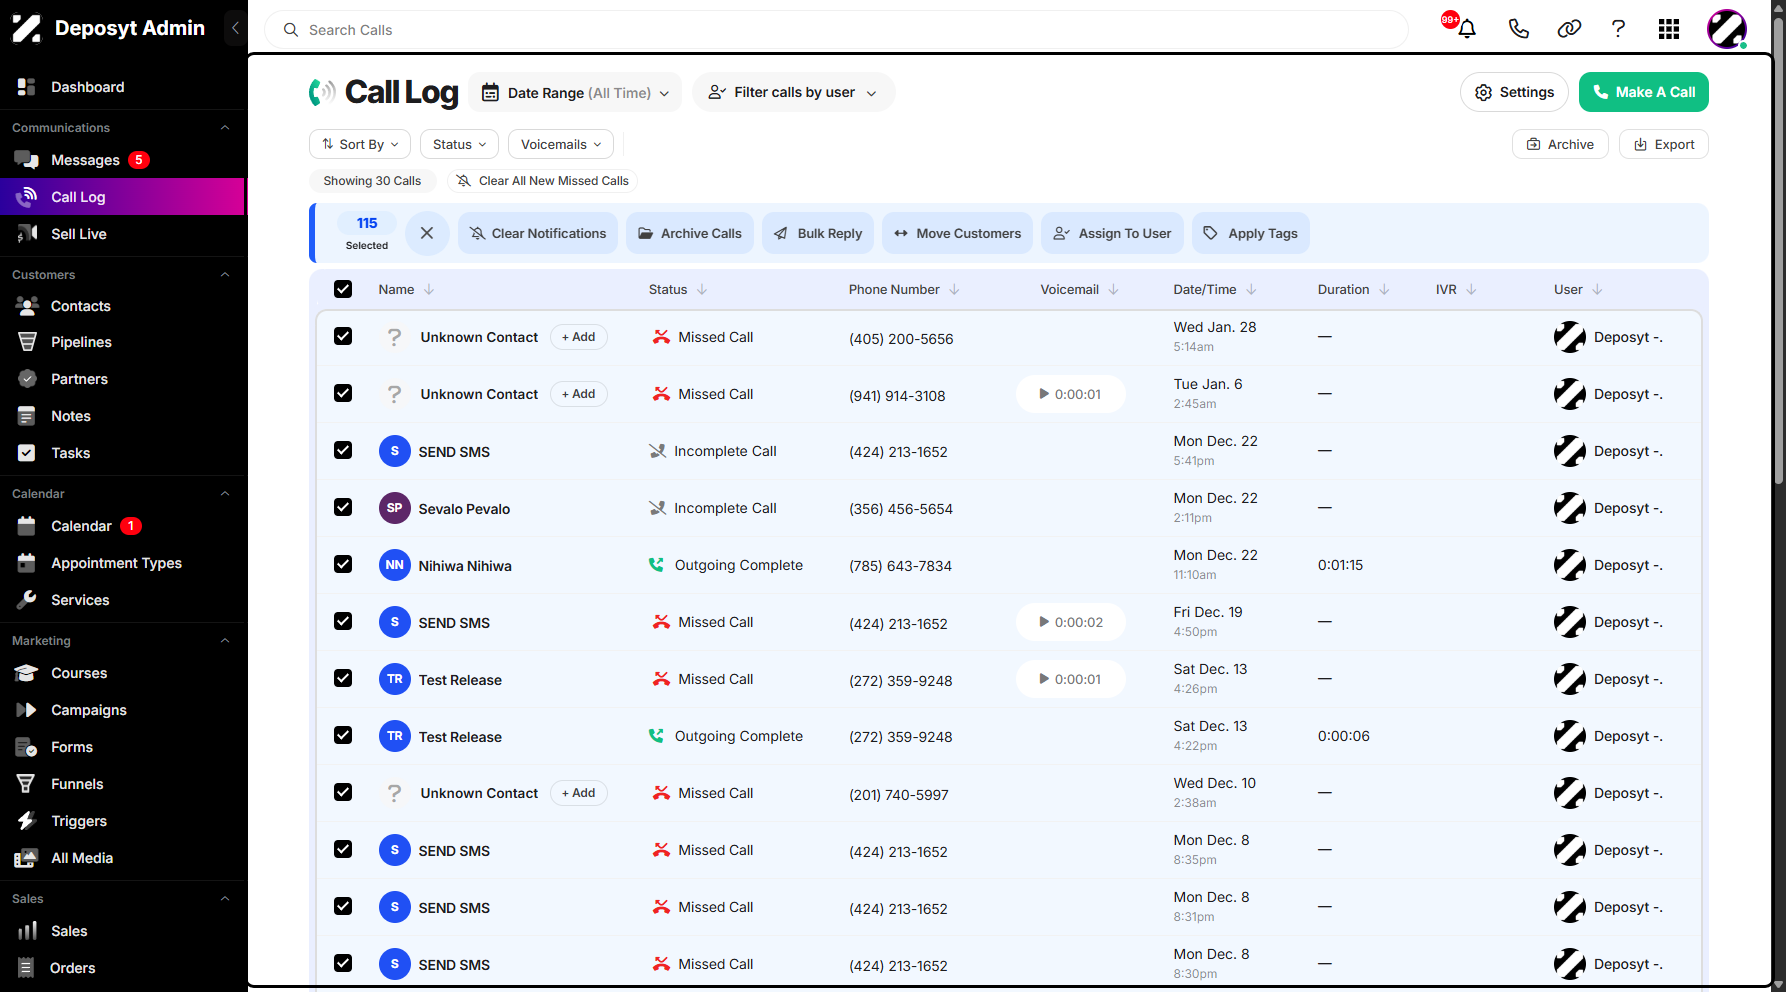Image resolution: width=1786 pixels, height=992 pixels.
Task: Click Clear All New Missed Calls
Action: [542, 181]
